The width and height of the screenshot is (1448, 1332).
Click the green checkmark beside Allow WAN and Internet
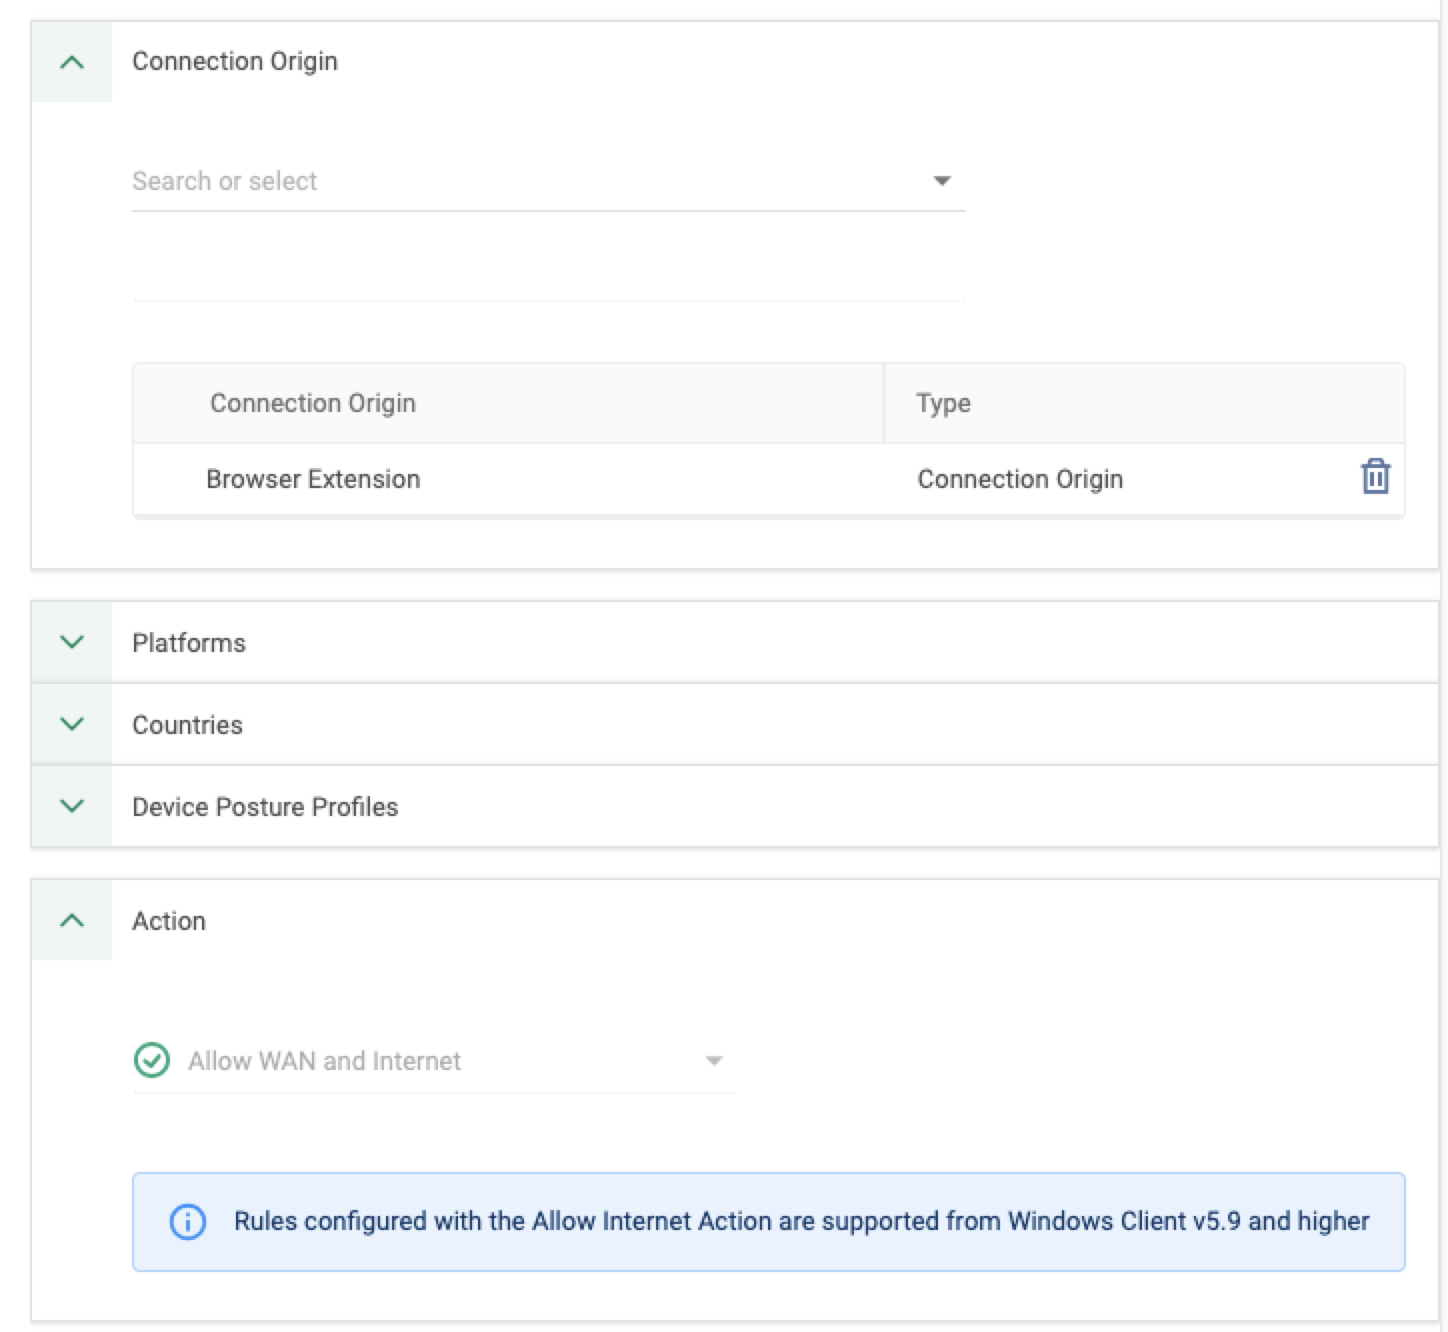click(151, 1060)
